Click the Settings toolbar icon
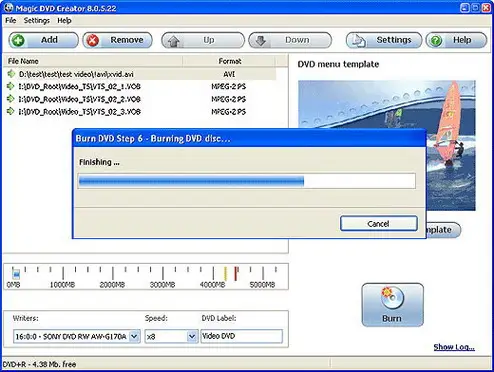This screenshot has width=494, height=372. (359, 41)
